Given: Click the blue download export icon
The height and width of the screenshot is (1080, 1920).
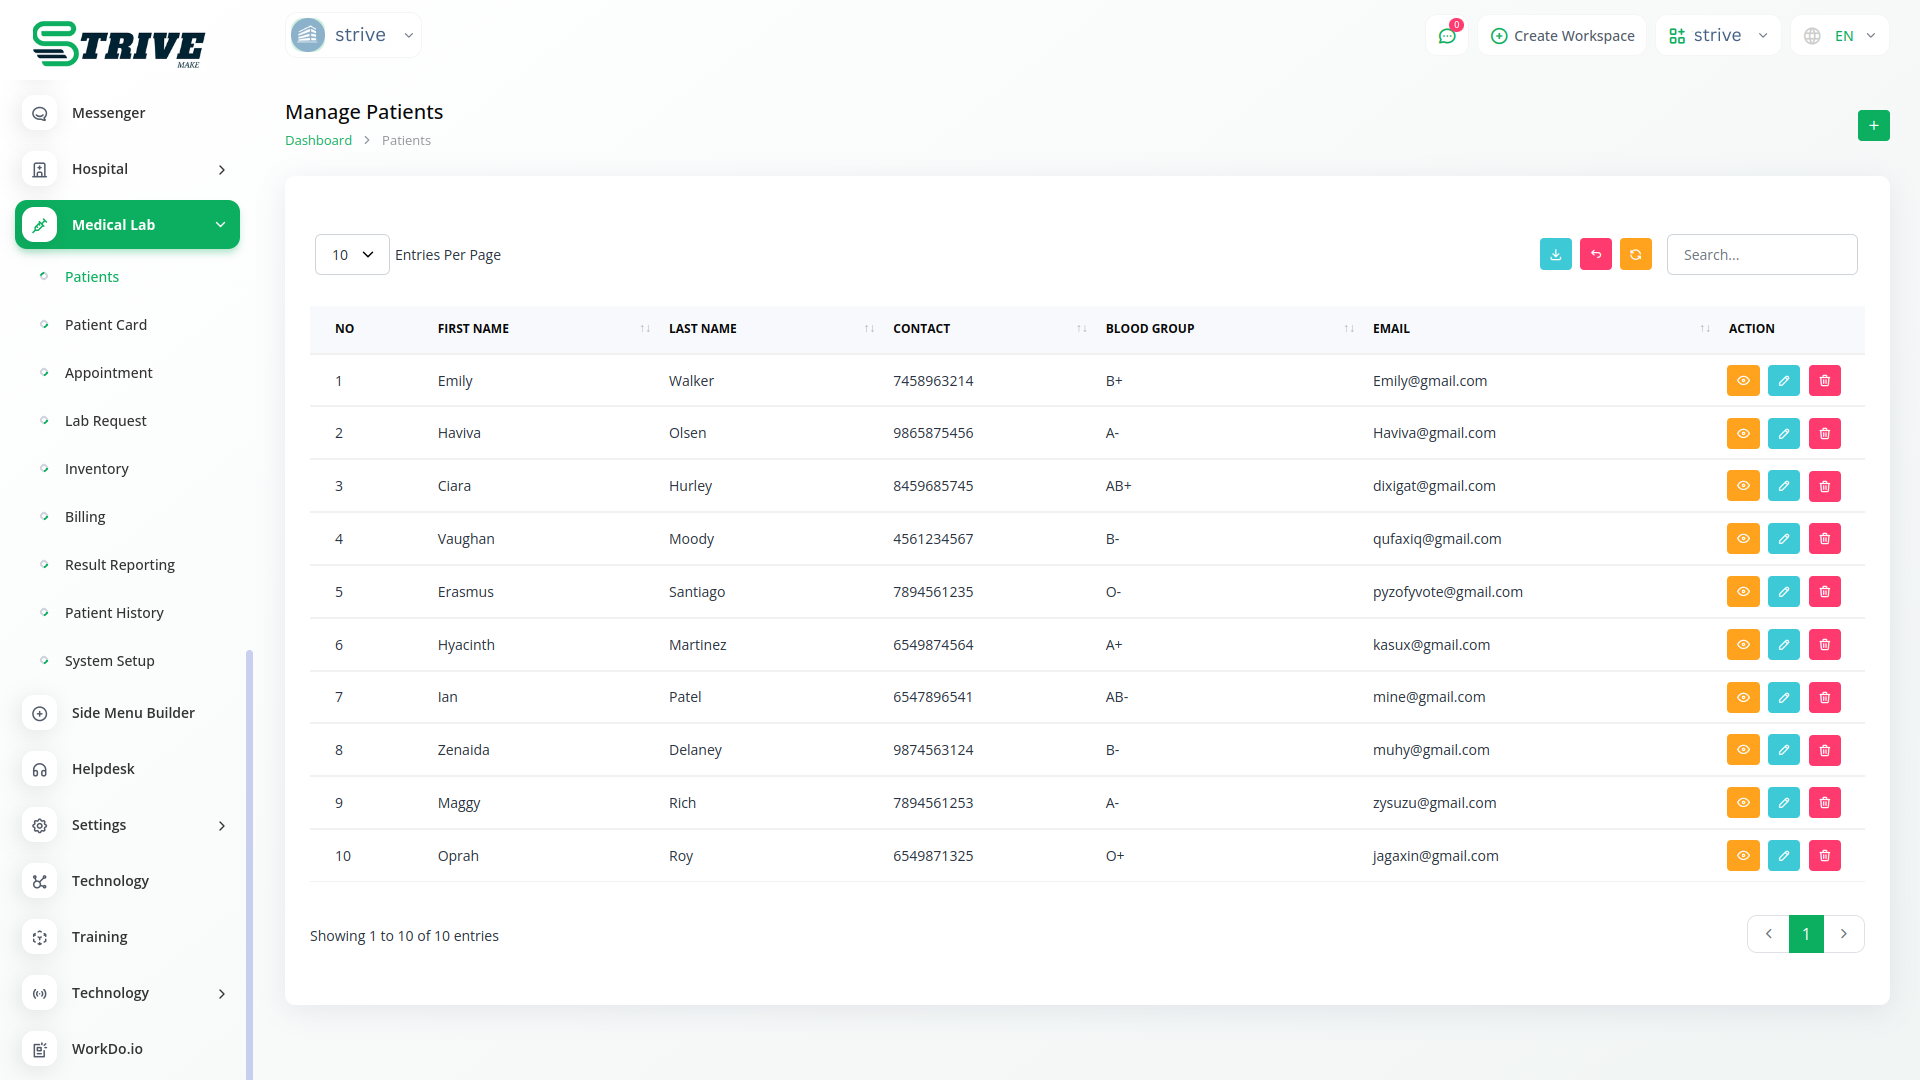Looking at the screenshot, I should pos(1555,255).
